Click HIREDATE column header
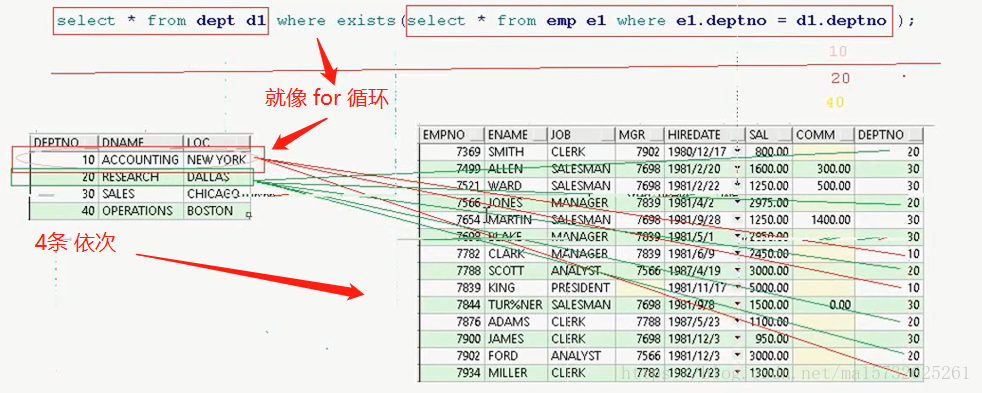982x393 pixels. point(705,135)
